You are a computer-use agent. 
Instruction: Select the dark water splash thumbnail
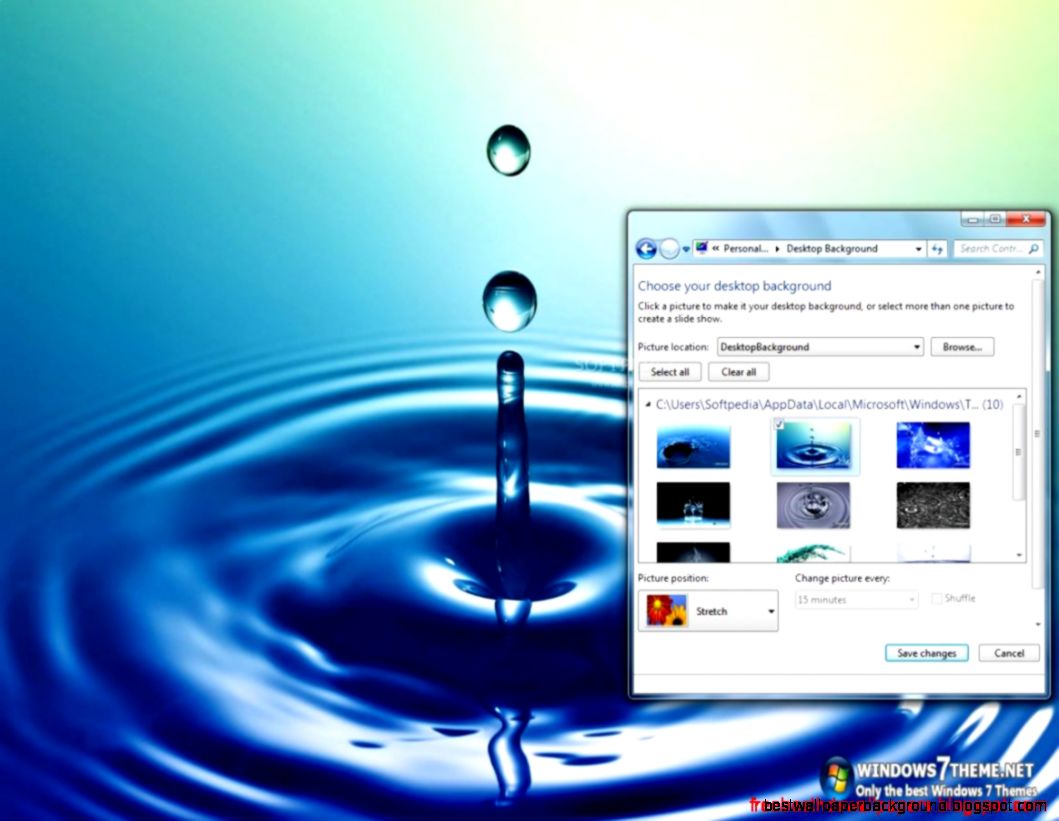click(x=693, y=446)
